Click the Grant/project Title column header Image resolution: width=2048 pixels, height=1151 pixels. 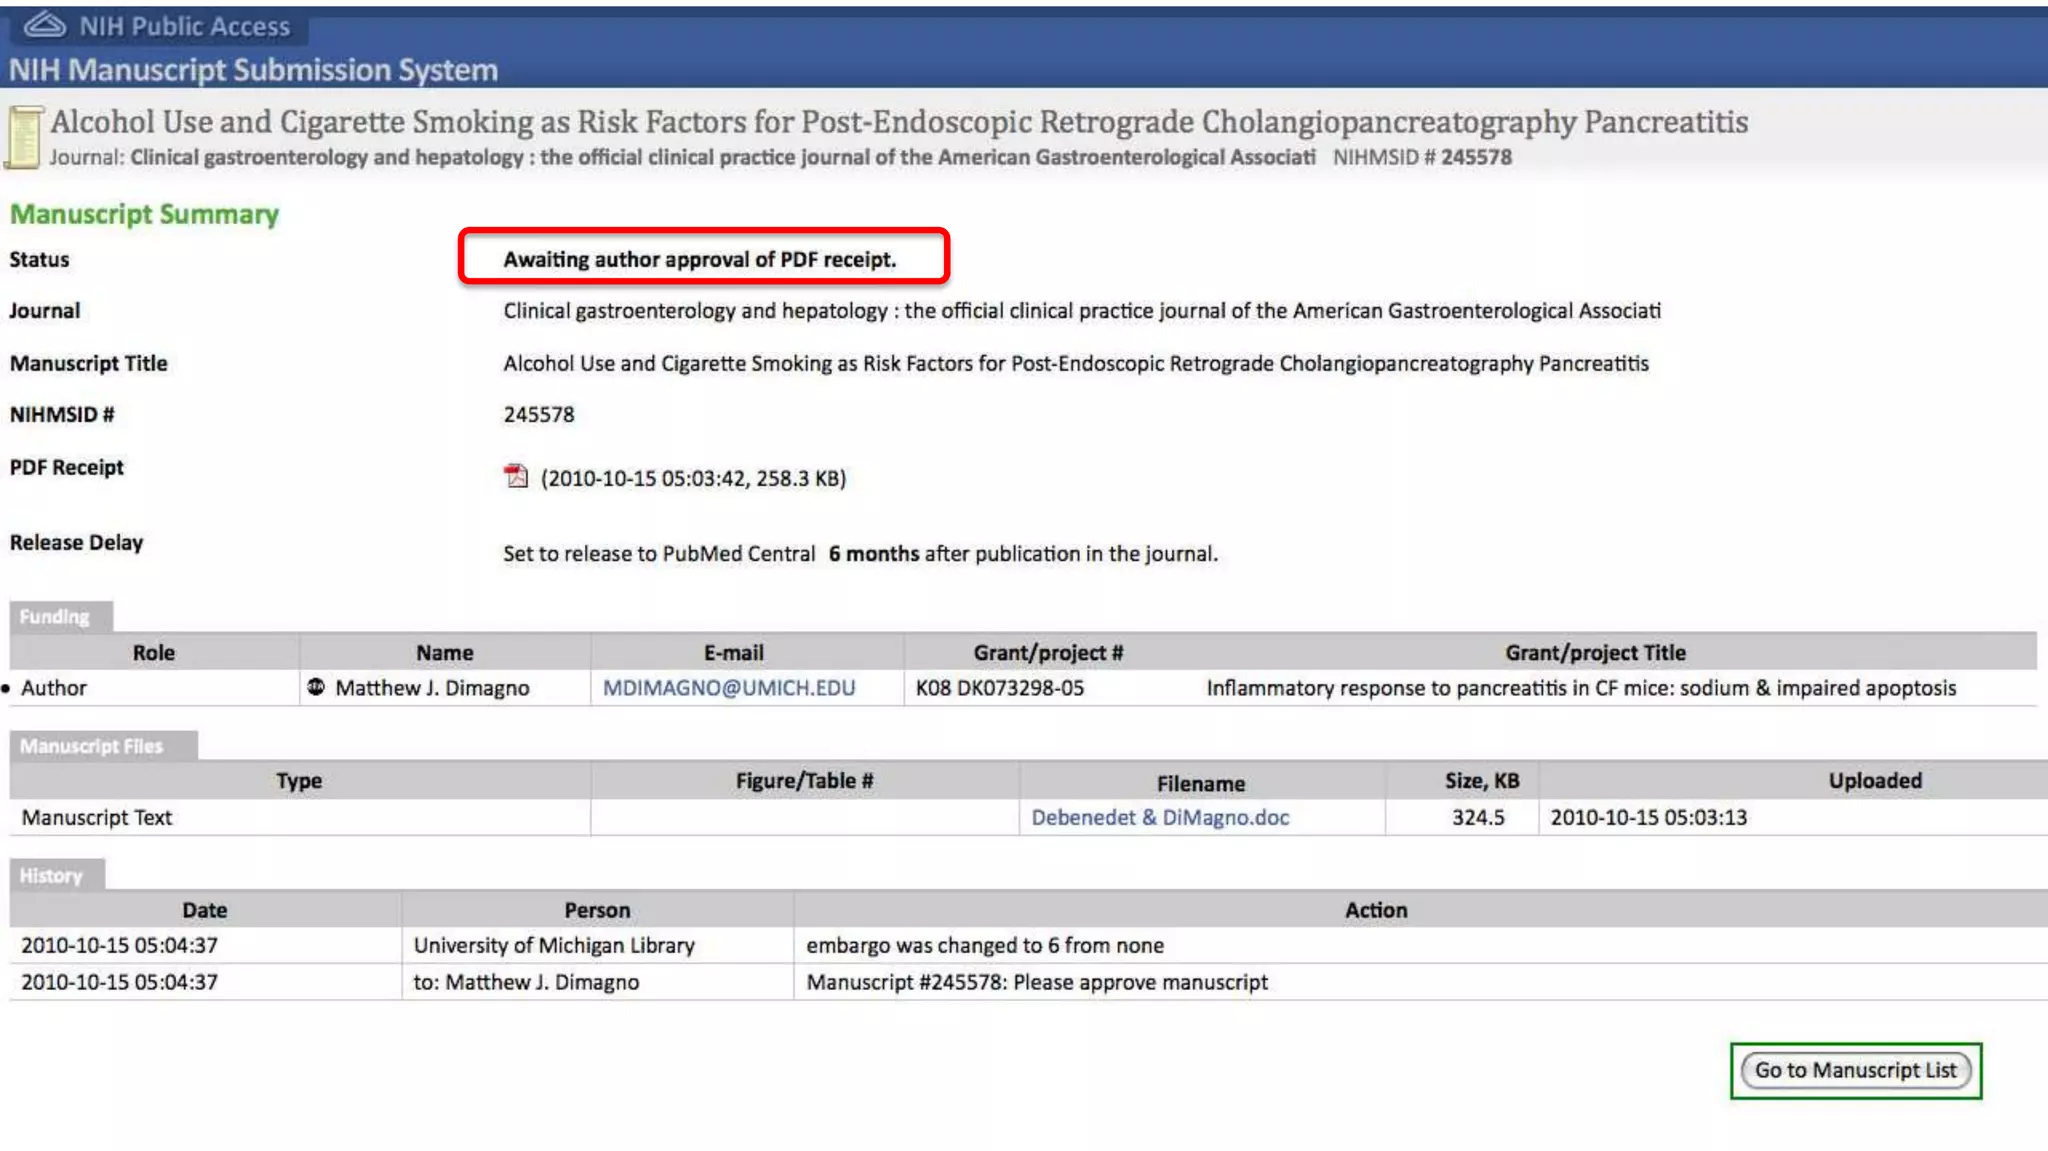pos(1595,652)
